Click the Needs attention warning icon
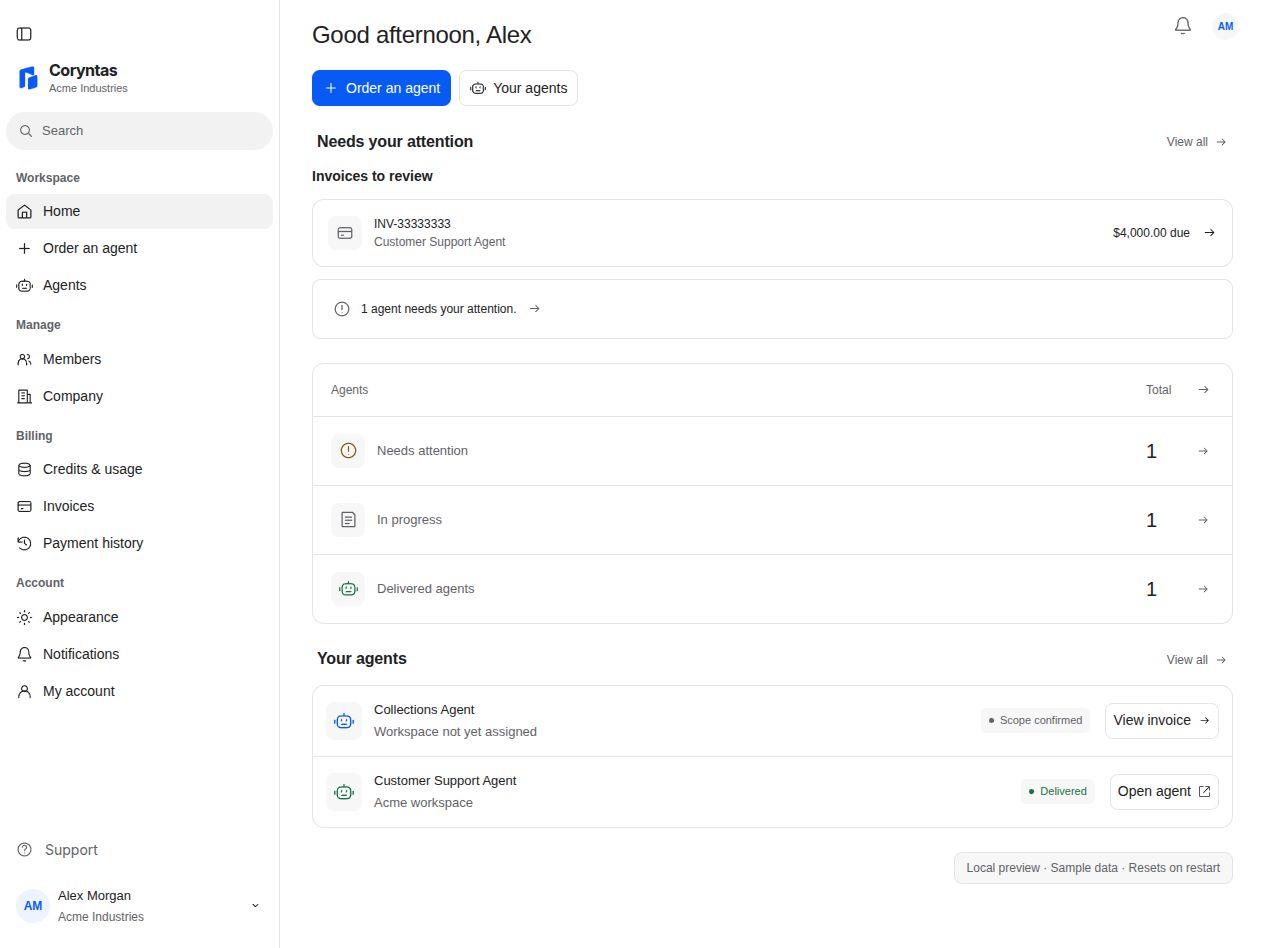1265x948 pixels. point(348,451)
